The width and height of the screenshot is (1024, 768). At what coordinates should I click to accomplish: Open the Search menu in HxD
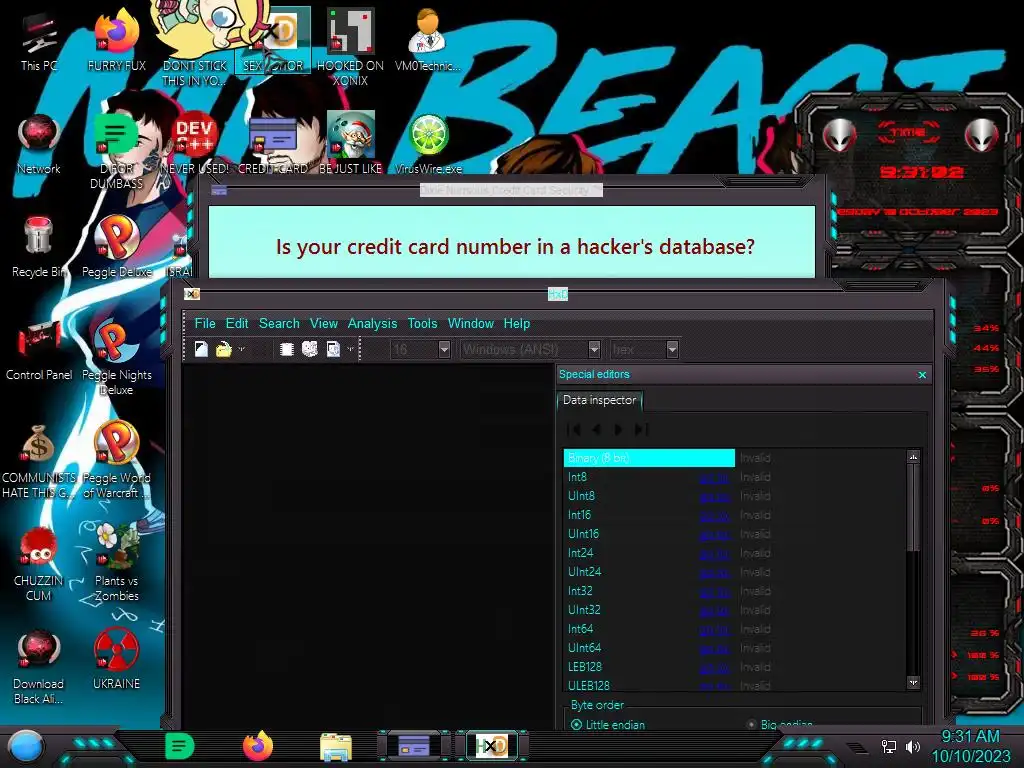(279, 323)
